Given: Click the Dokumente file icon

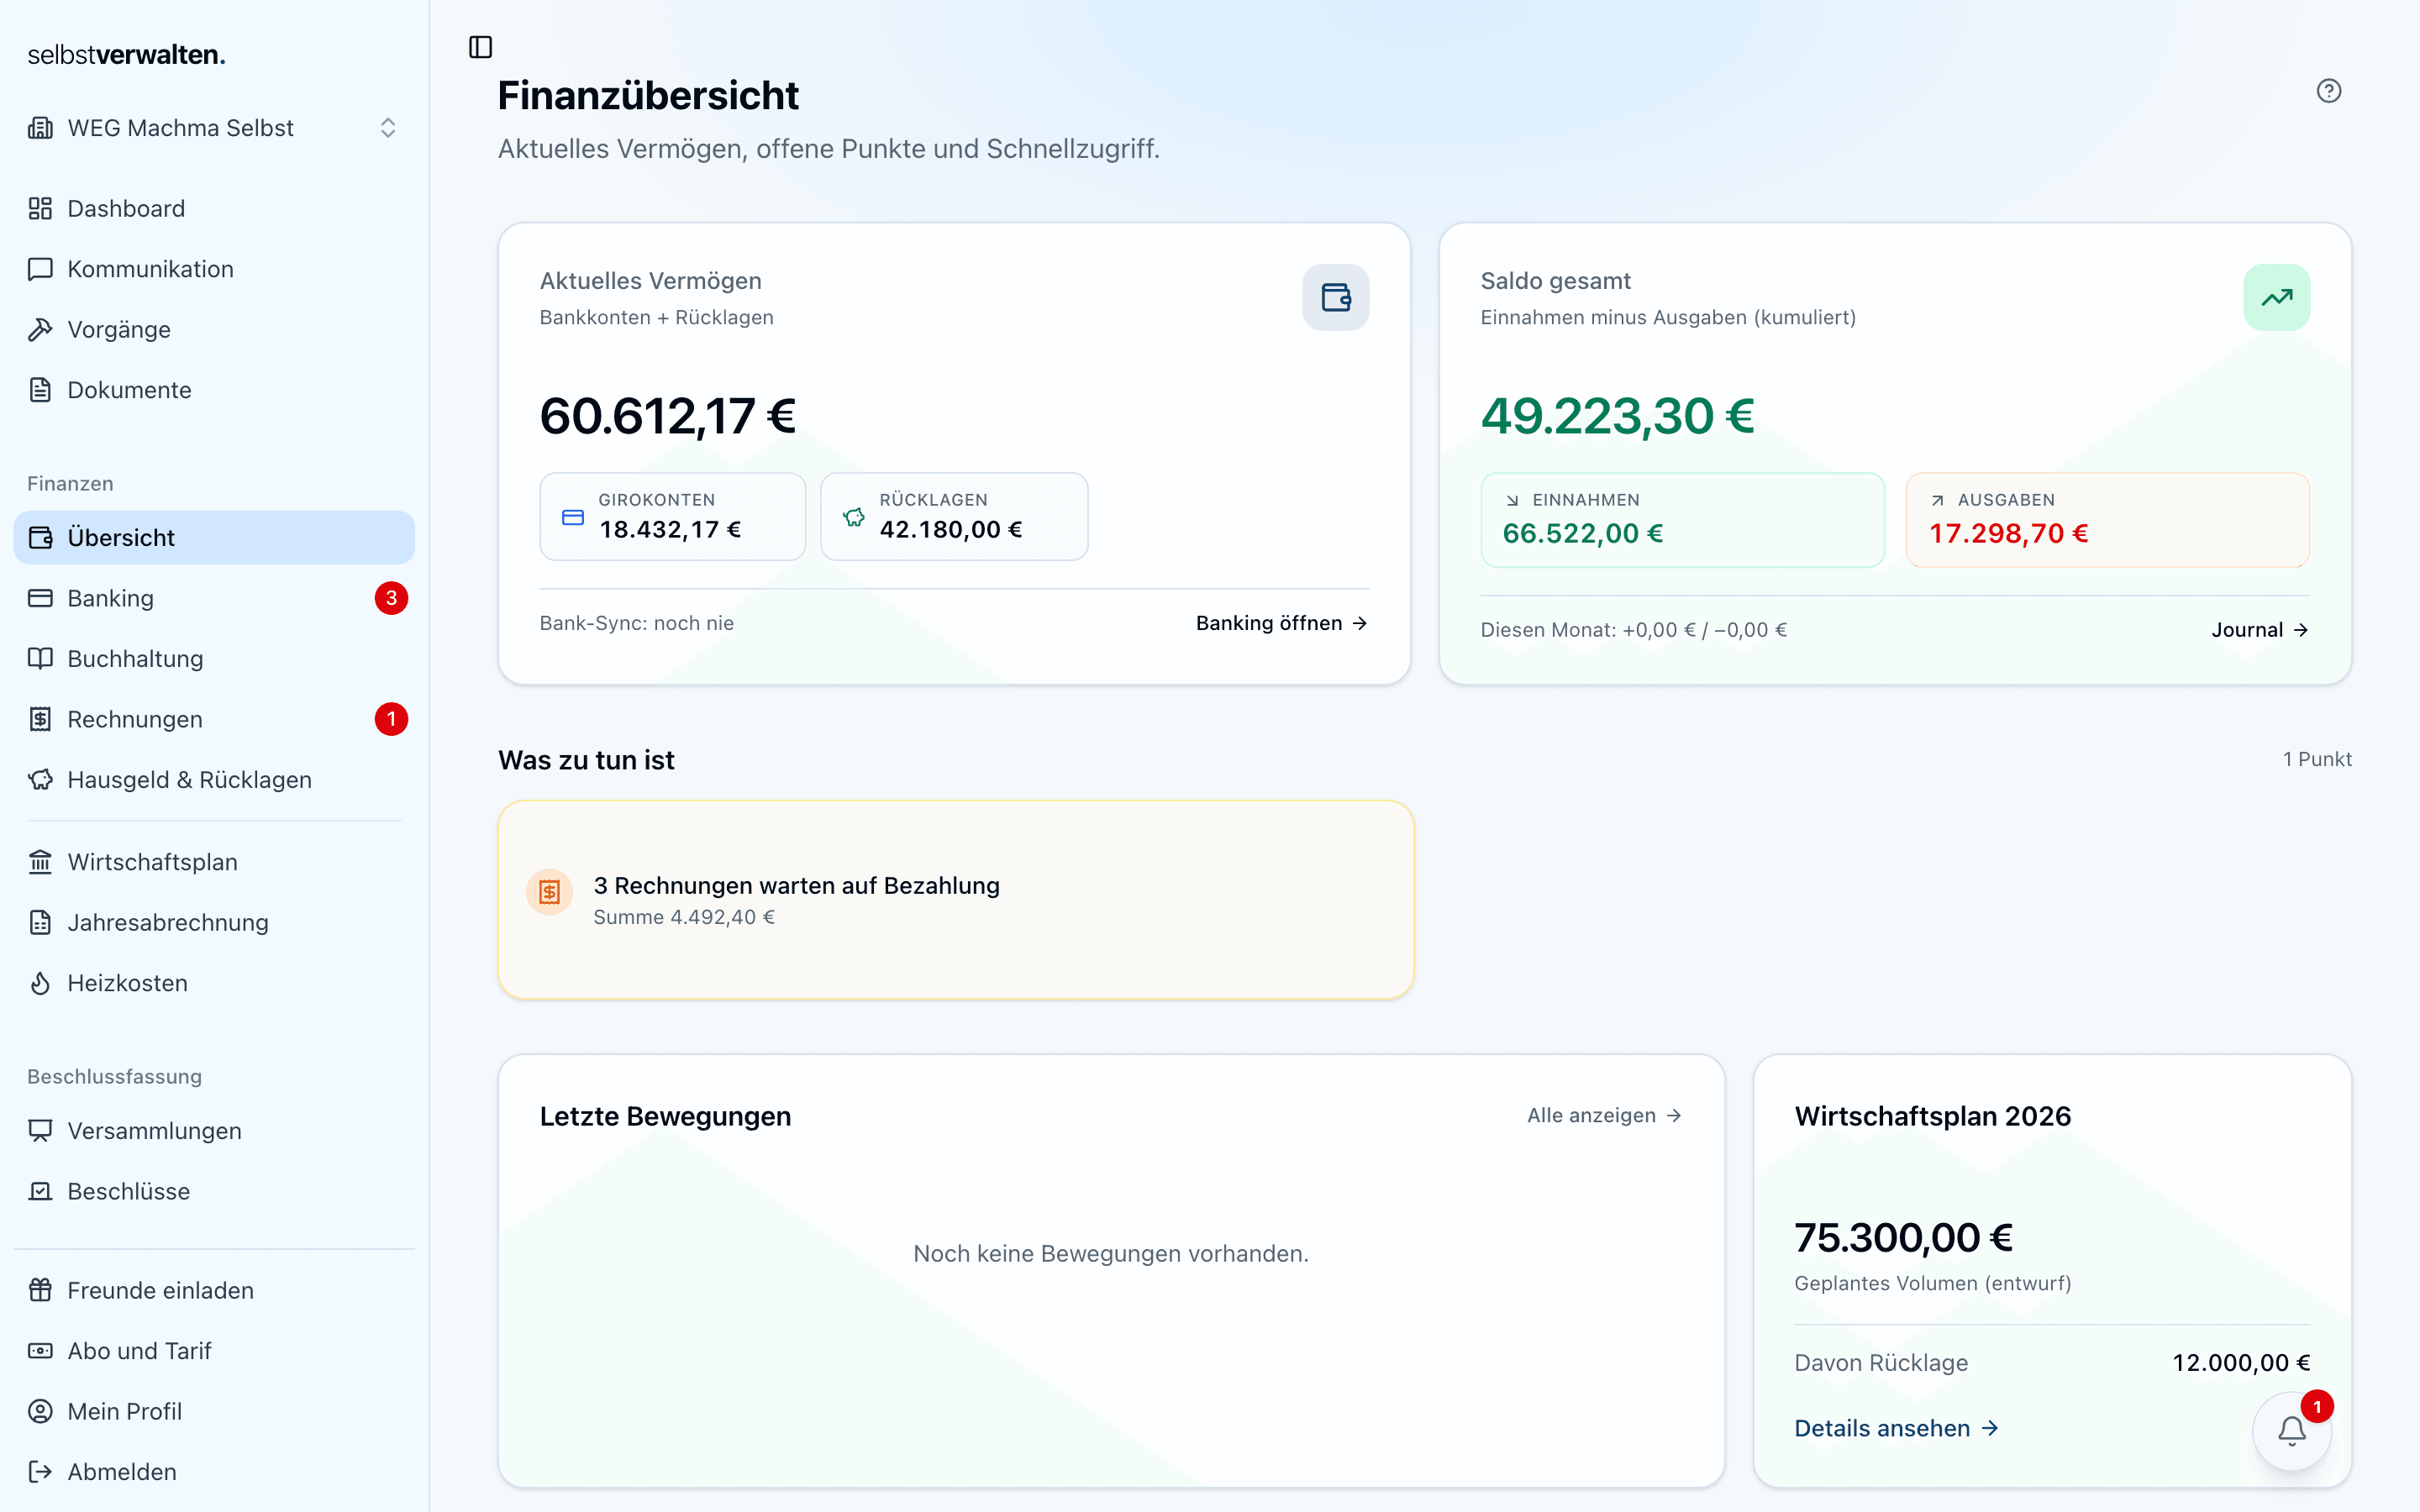Looking at the screenshot, I should point(40,390).
